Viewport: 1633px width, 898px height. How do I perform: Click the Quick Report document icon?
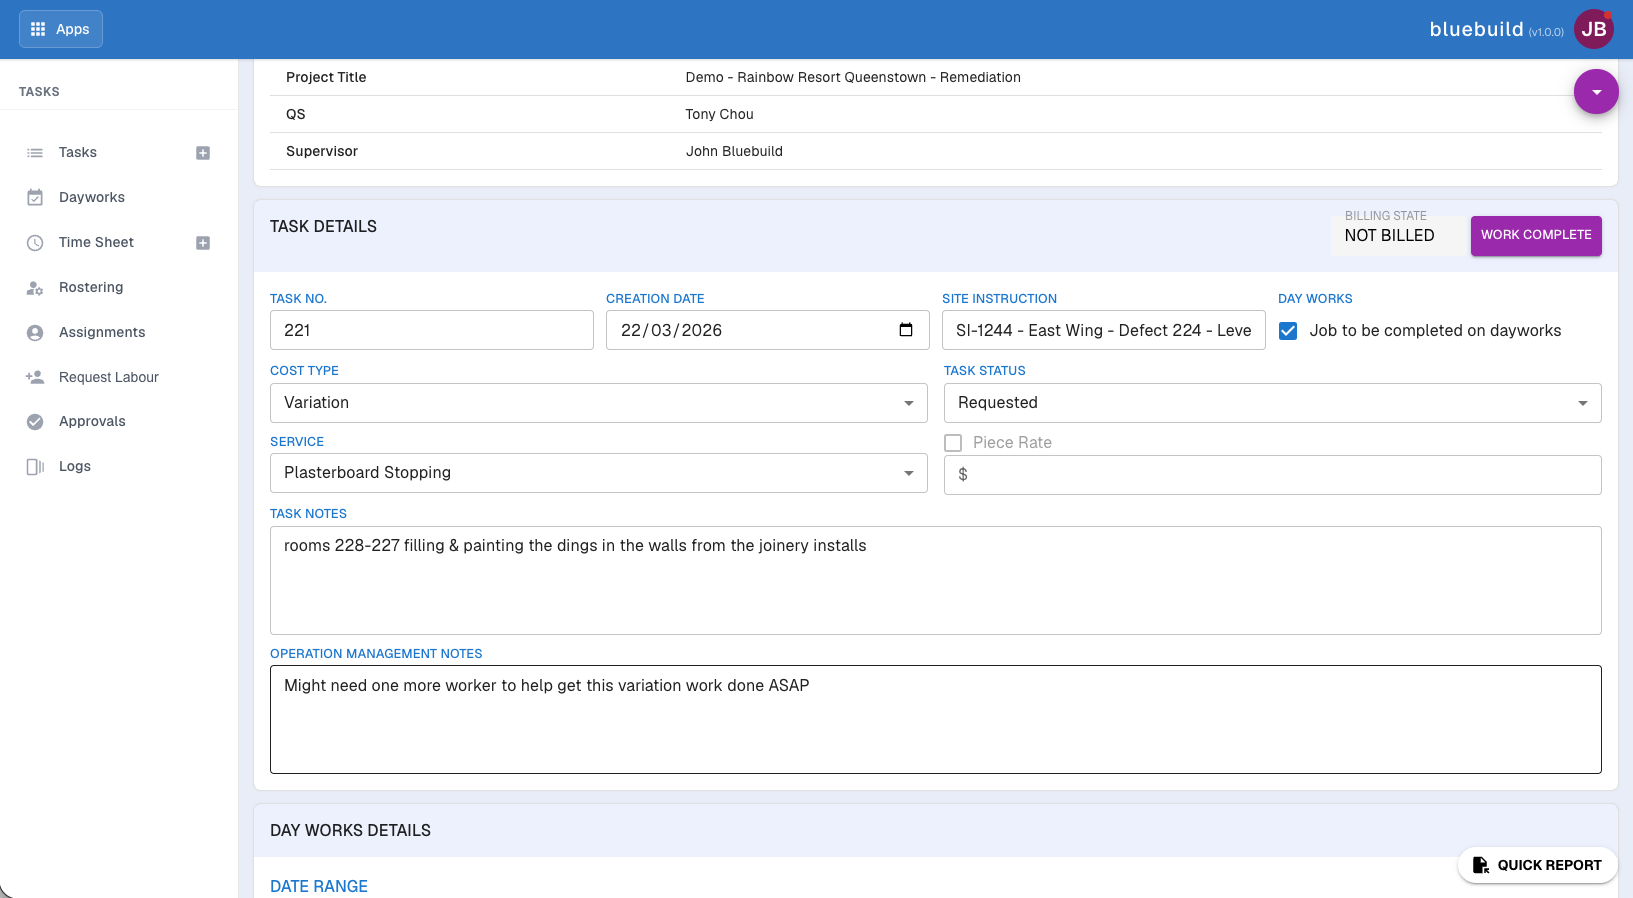click(1481, 865)
